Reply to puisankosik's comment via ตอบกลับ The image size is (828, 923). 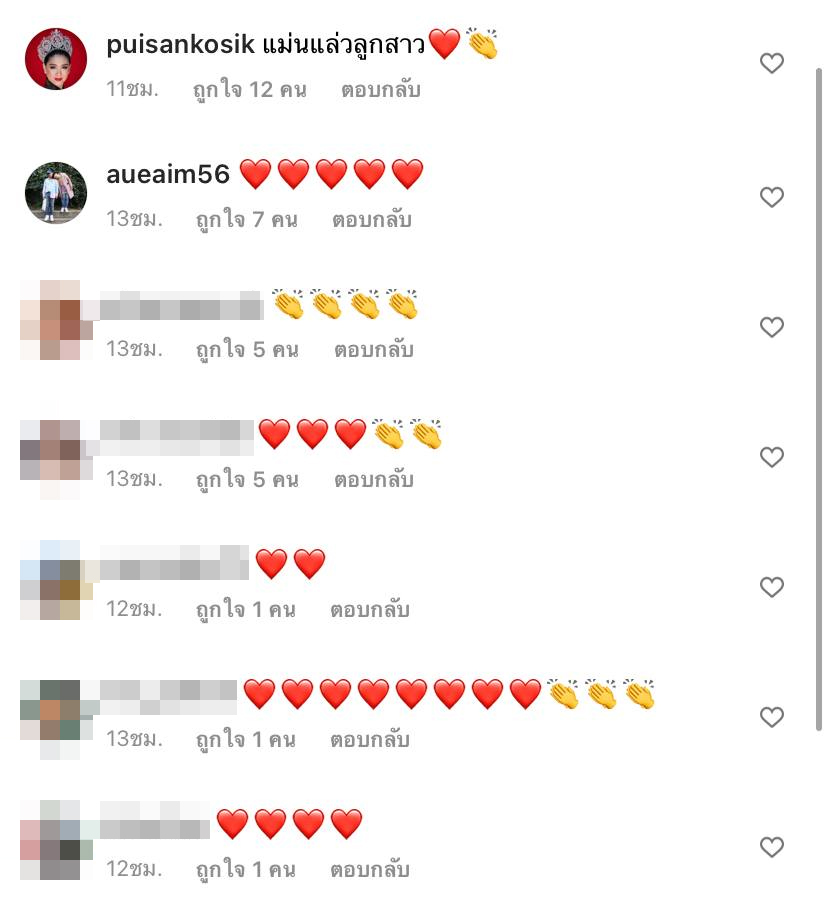[x=381, y=89]
